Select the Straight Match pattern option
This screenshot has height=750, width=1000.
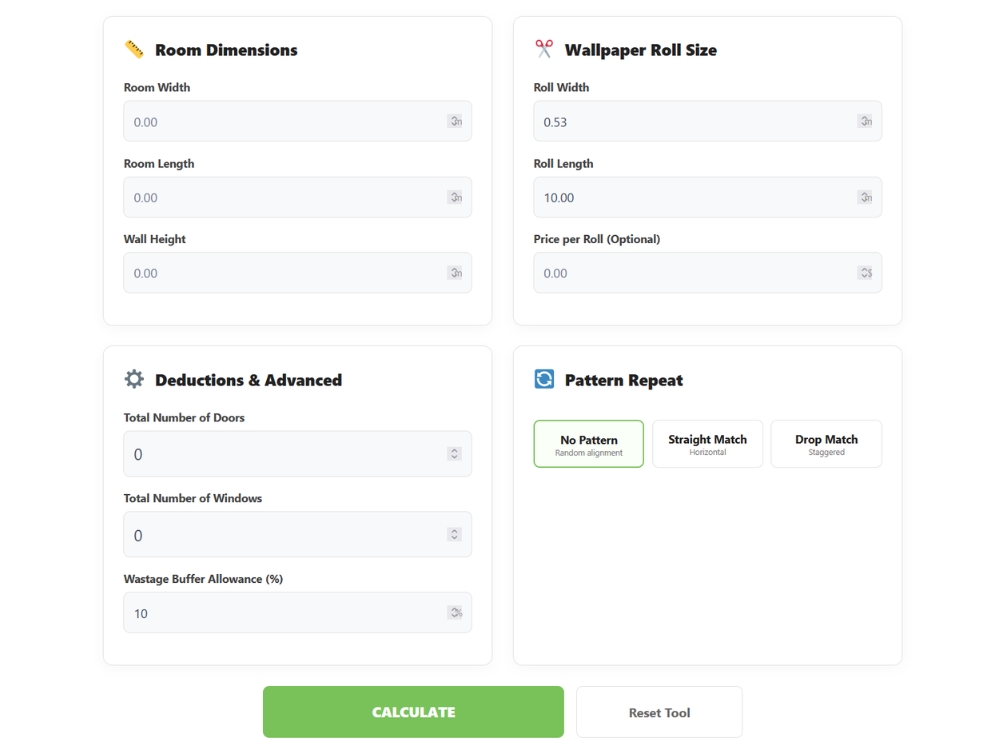point(707,443)
